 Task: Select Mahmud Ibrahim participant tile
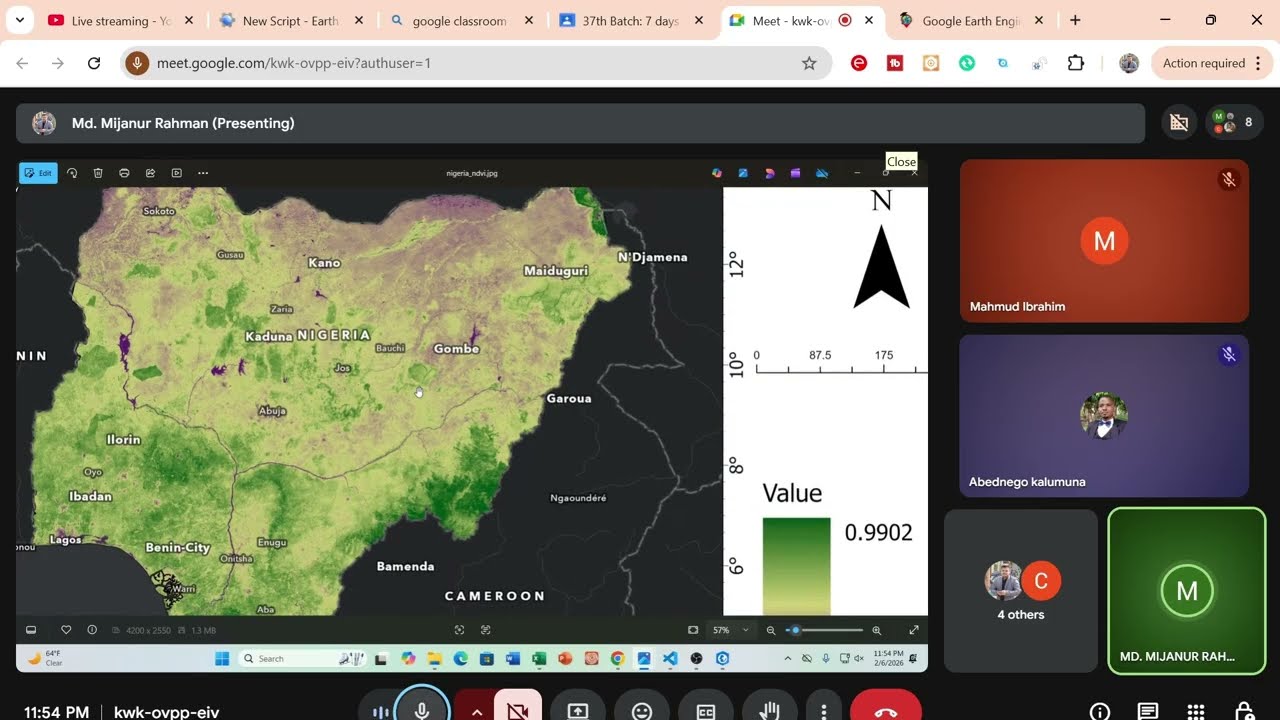click(x=1104, y=241)
